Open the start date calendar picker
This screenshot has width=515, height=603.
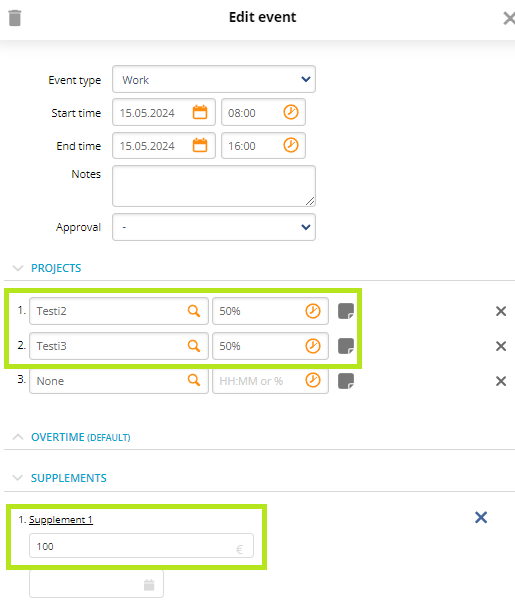pyautogui.click(x=200, y=112)
